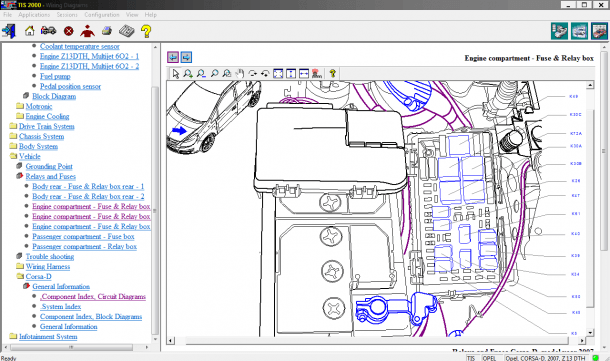610x361 pixels.
Task: Open Body rear - Fuse & Relay box rear - 2
Action: point(88,196)
